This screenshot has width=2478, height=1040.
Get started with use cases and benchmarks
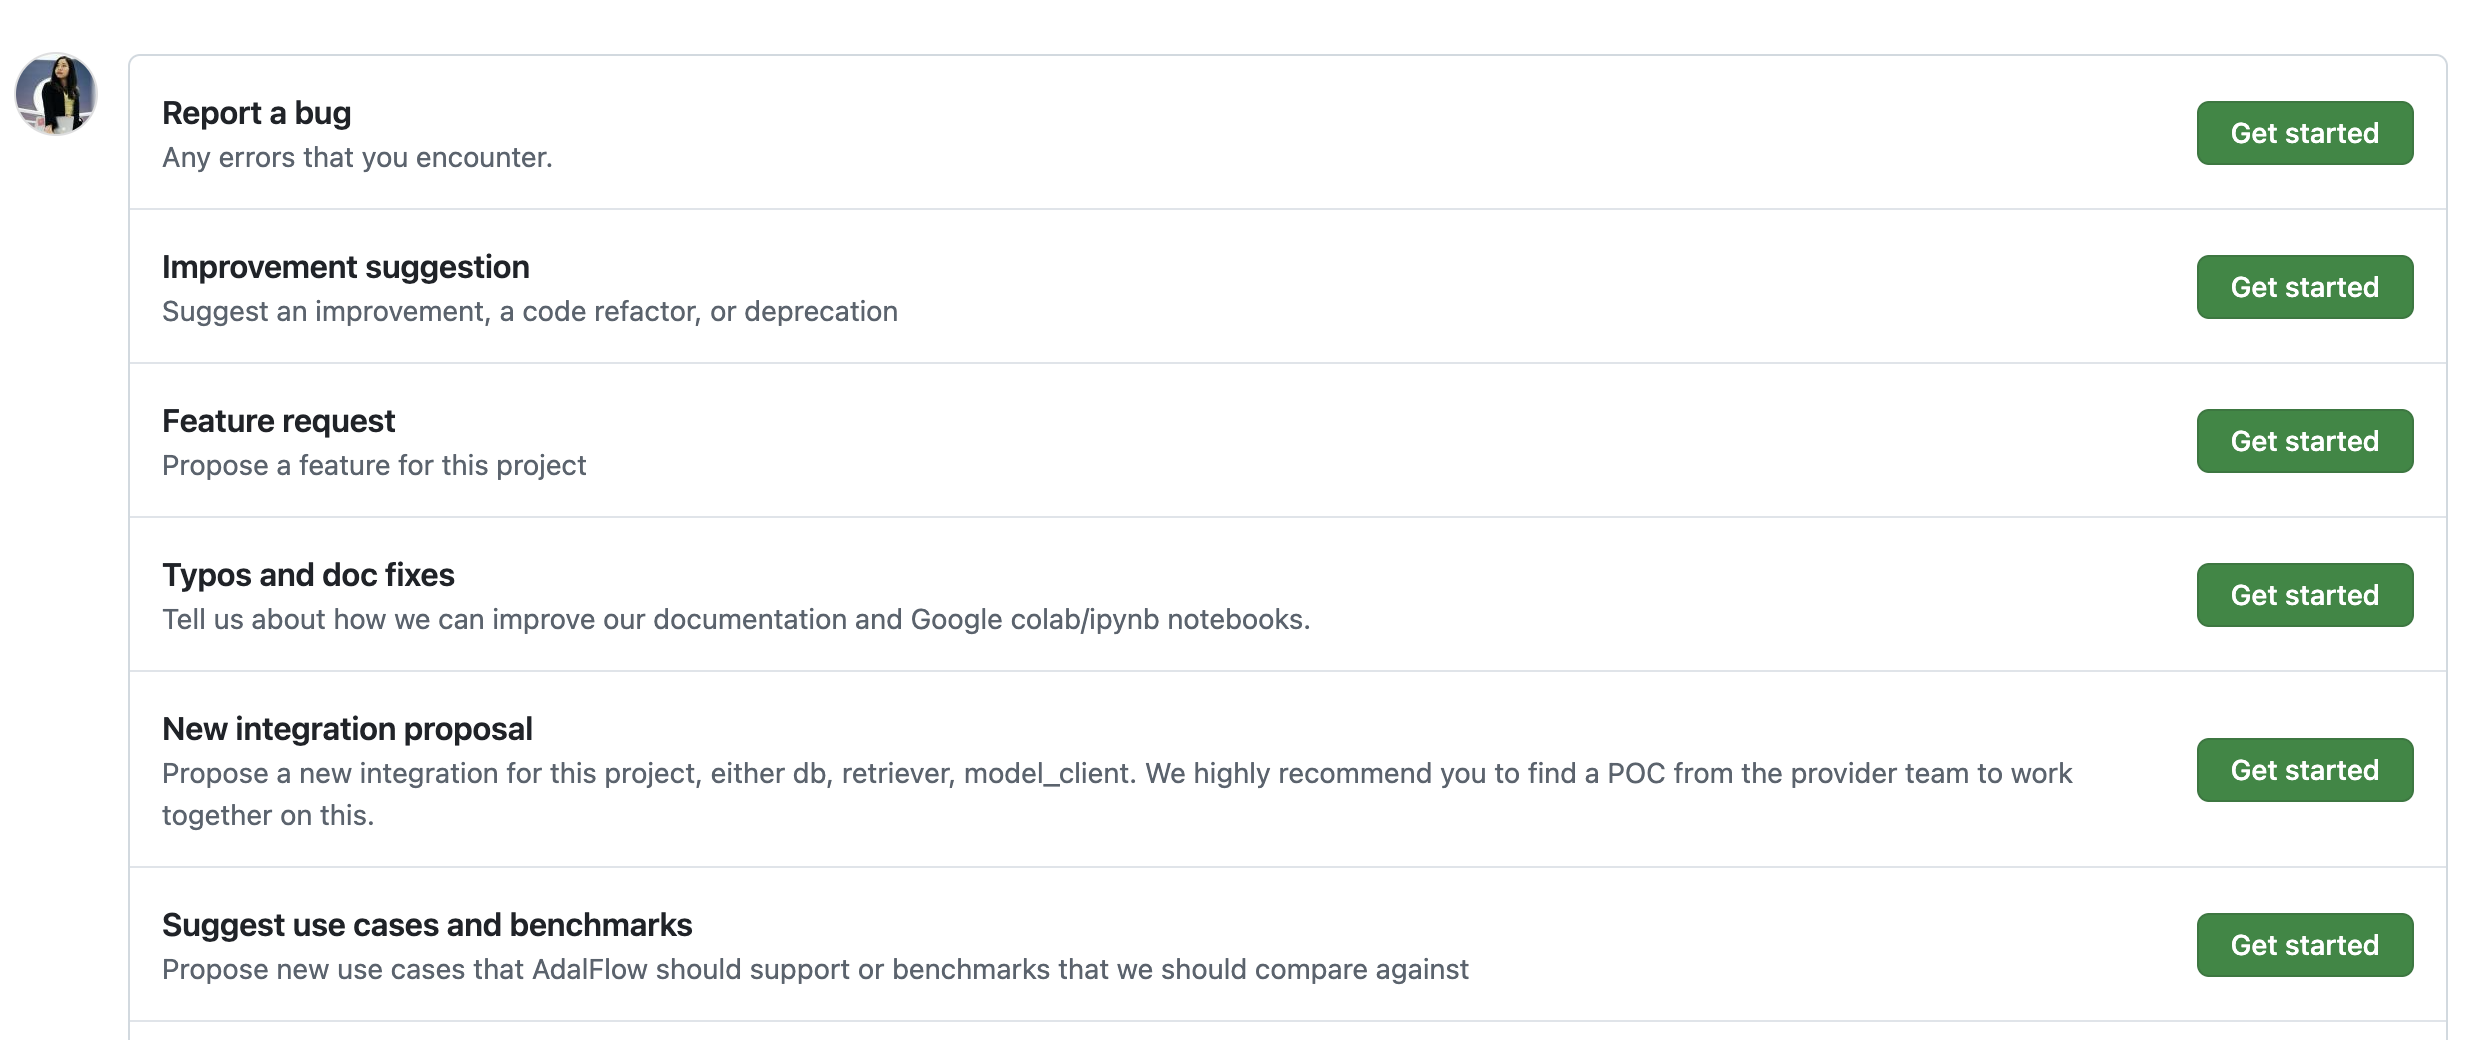point(2304,945)
